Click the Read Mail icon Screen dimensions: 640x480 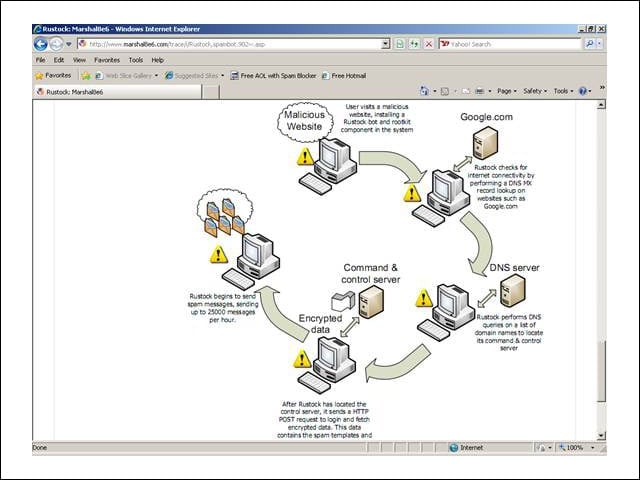click(466, 91)
